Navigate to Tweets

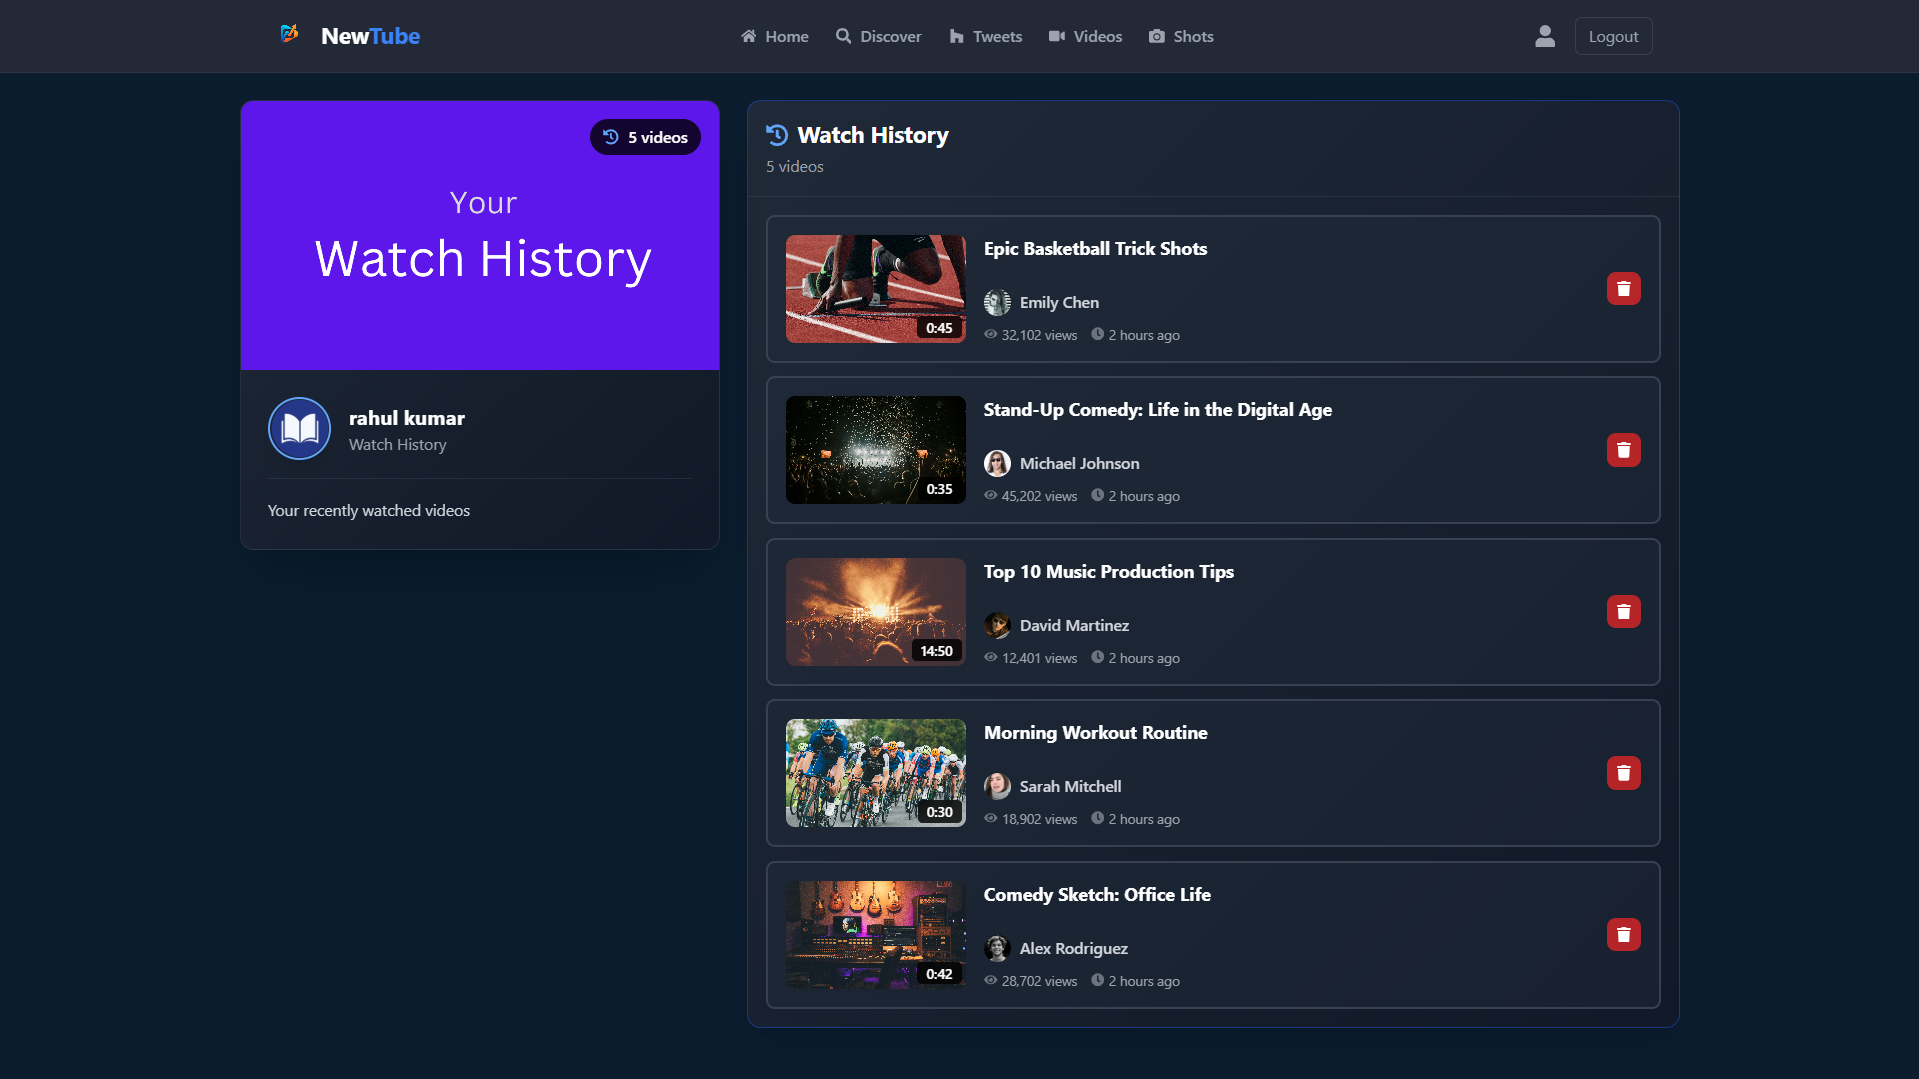985,37
